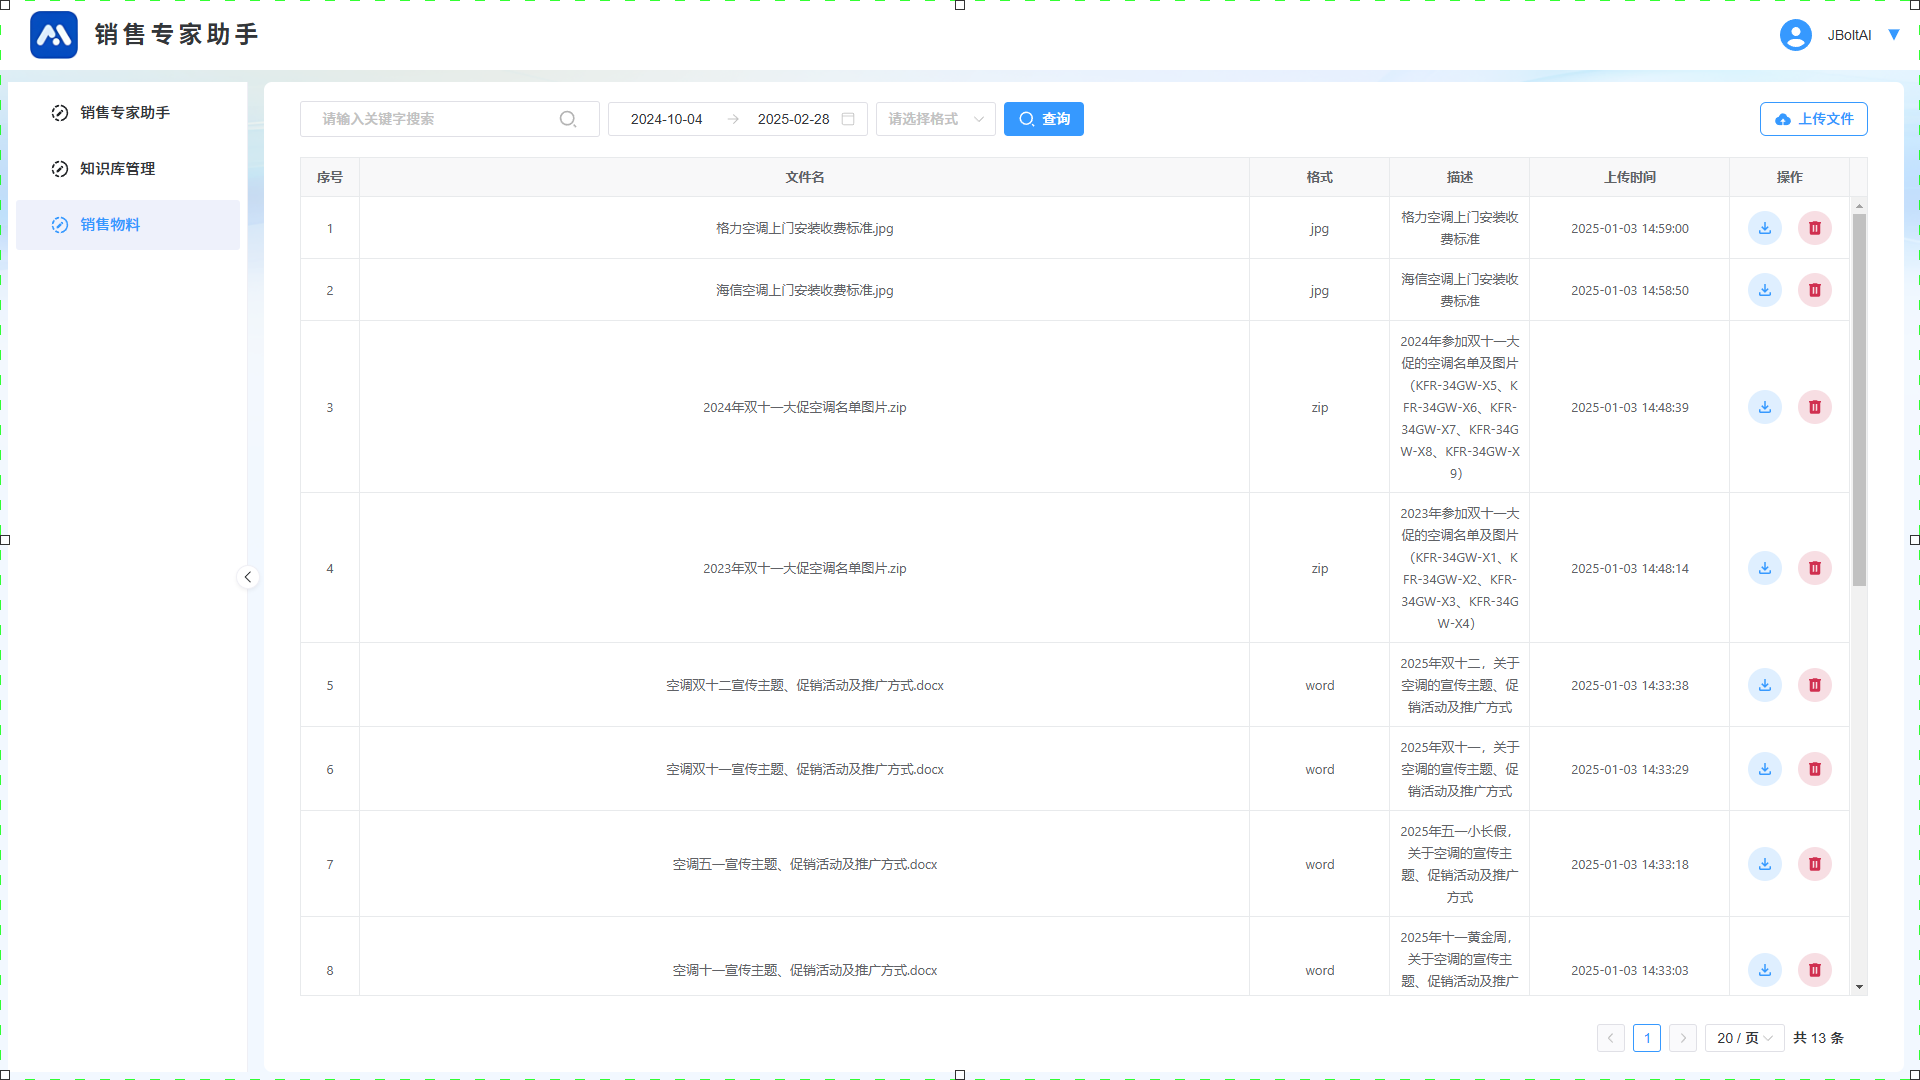Delete 格力空调上门安装收费标准.jpg file
Image resolution: width=1920 pixels, height=1080 pixels.
pos(1815,228)
